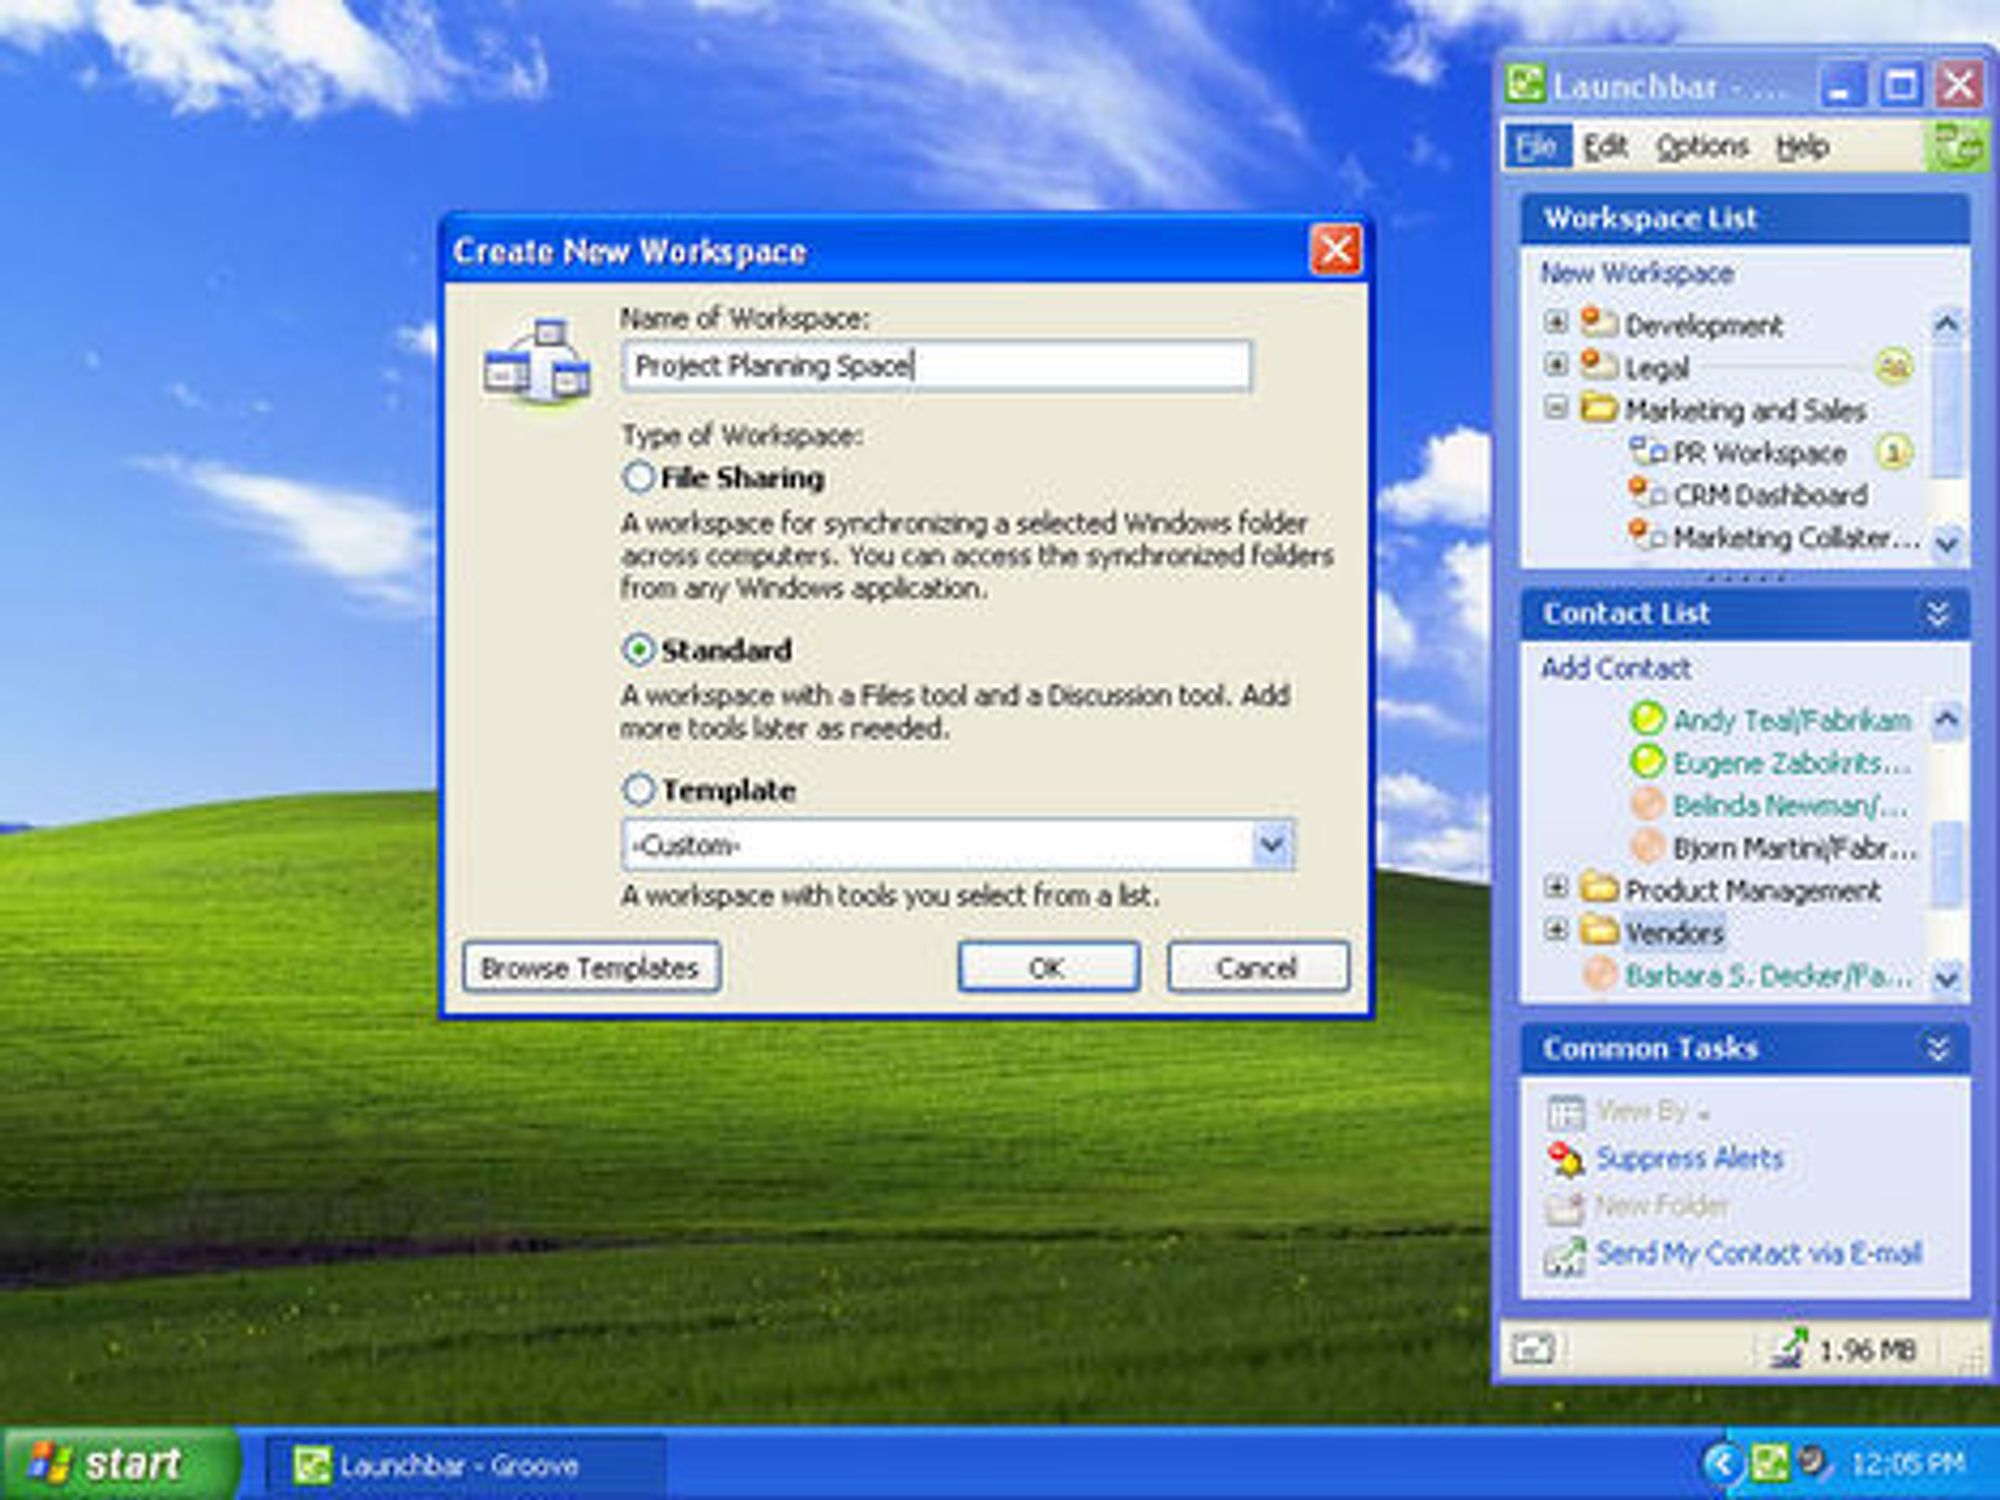2000x1500 pixels.
Task: Click the Suppress Alerts link
Action: [1690, 1158]
